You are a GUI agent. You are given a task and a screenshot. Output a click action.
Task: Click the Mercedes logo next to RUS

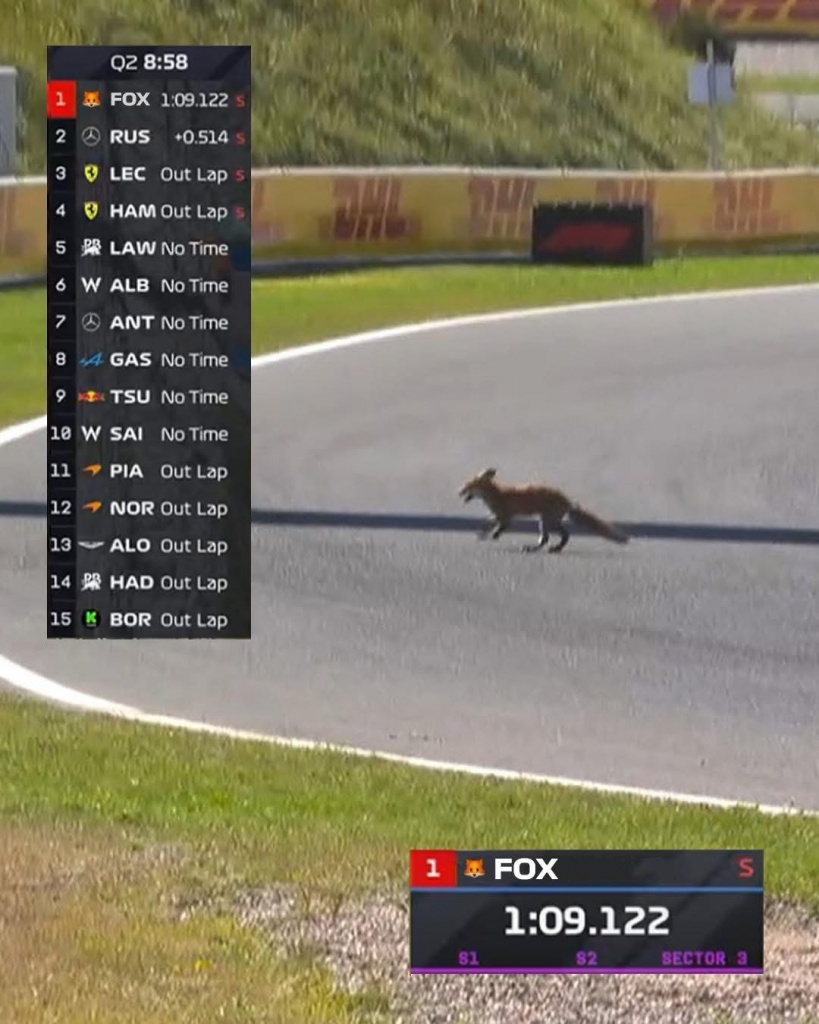[x=91, y=136]
